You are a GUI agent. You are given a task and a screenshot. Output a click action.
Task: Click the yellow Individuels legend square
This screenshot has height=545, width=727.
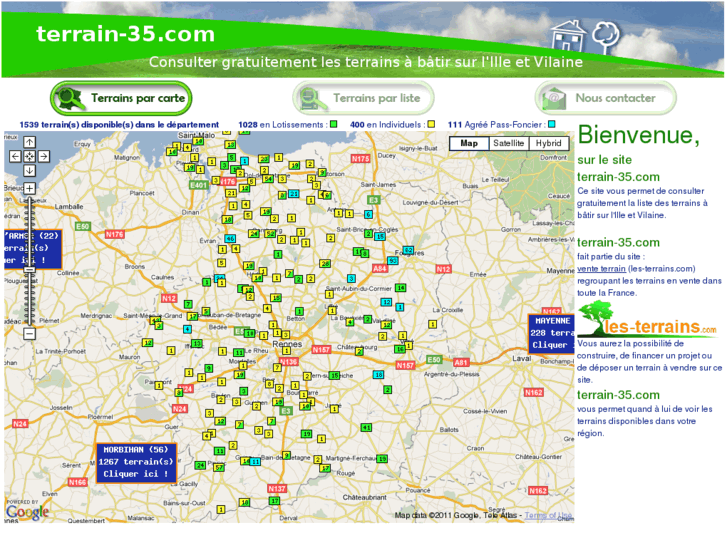coord(431,124)
